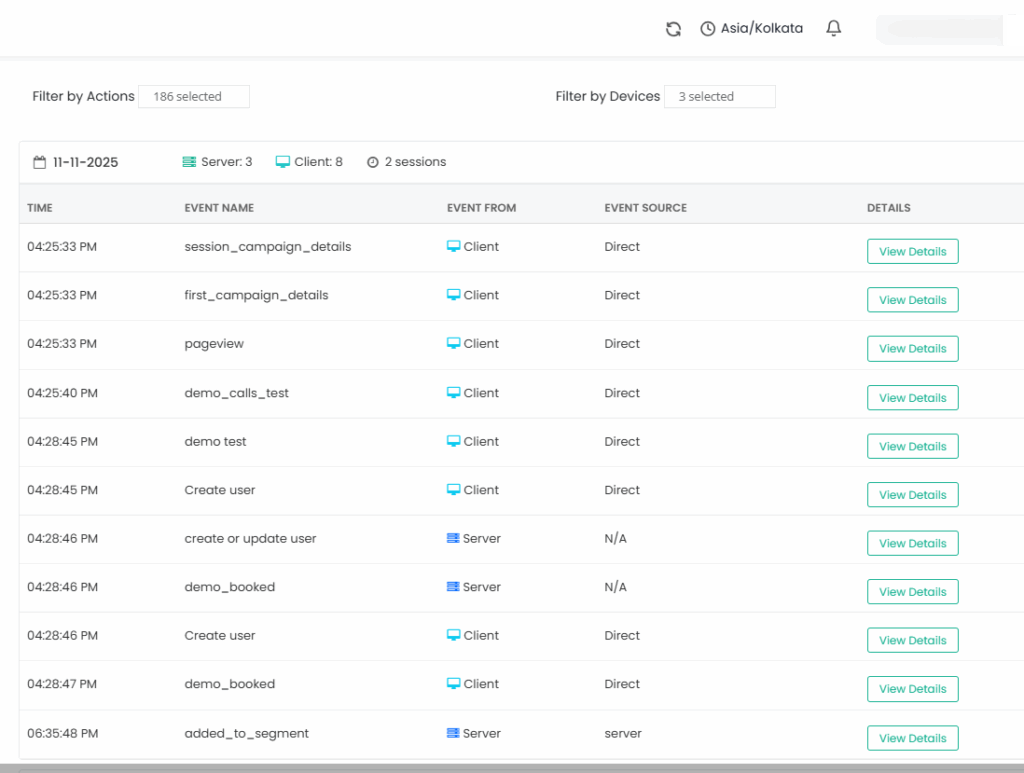Click the sessions clock icon near 2 sessions
The height and width of the screenshot is (773, 1024).
372,161
